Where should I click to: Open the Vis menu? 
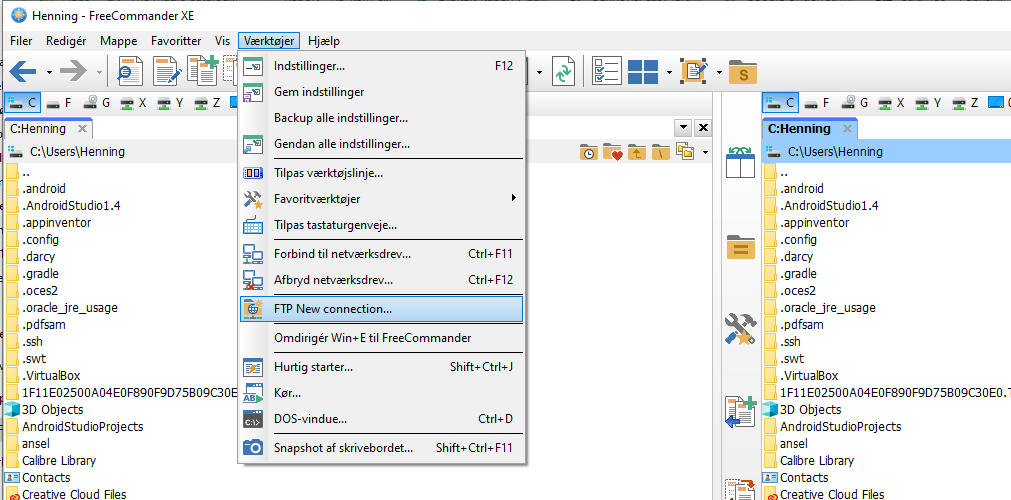(222, 41)
